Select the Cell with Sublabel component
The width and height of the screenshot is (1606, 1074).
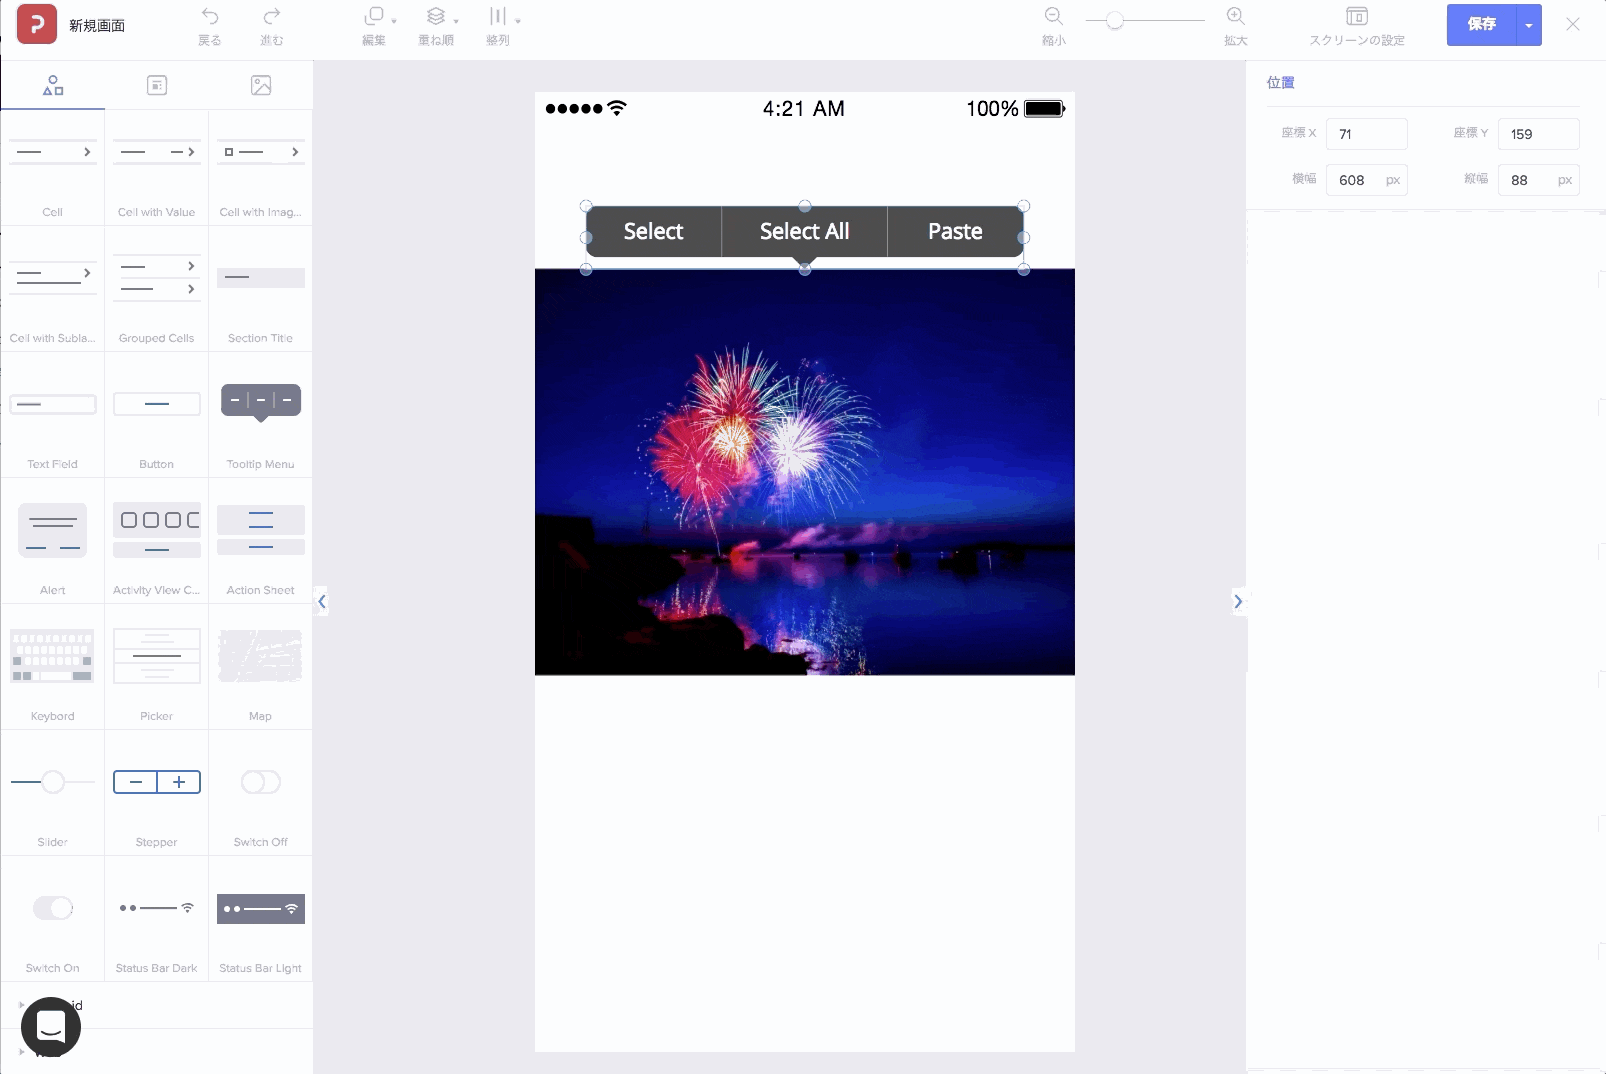(x=53, y=290)
